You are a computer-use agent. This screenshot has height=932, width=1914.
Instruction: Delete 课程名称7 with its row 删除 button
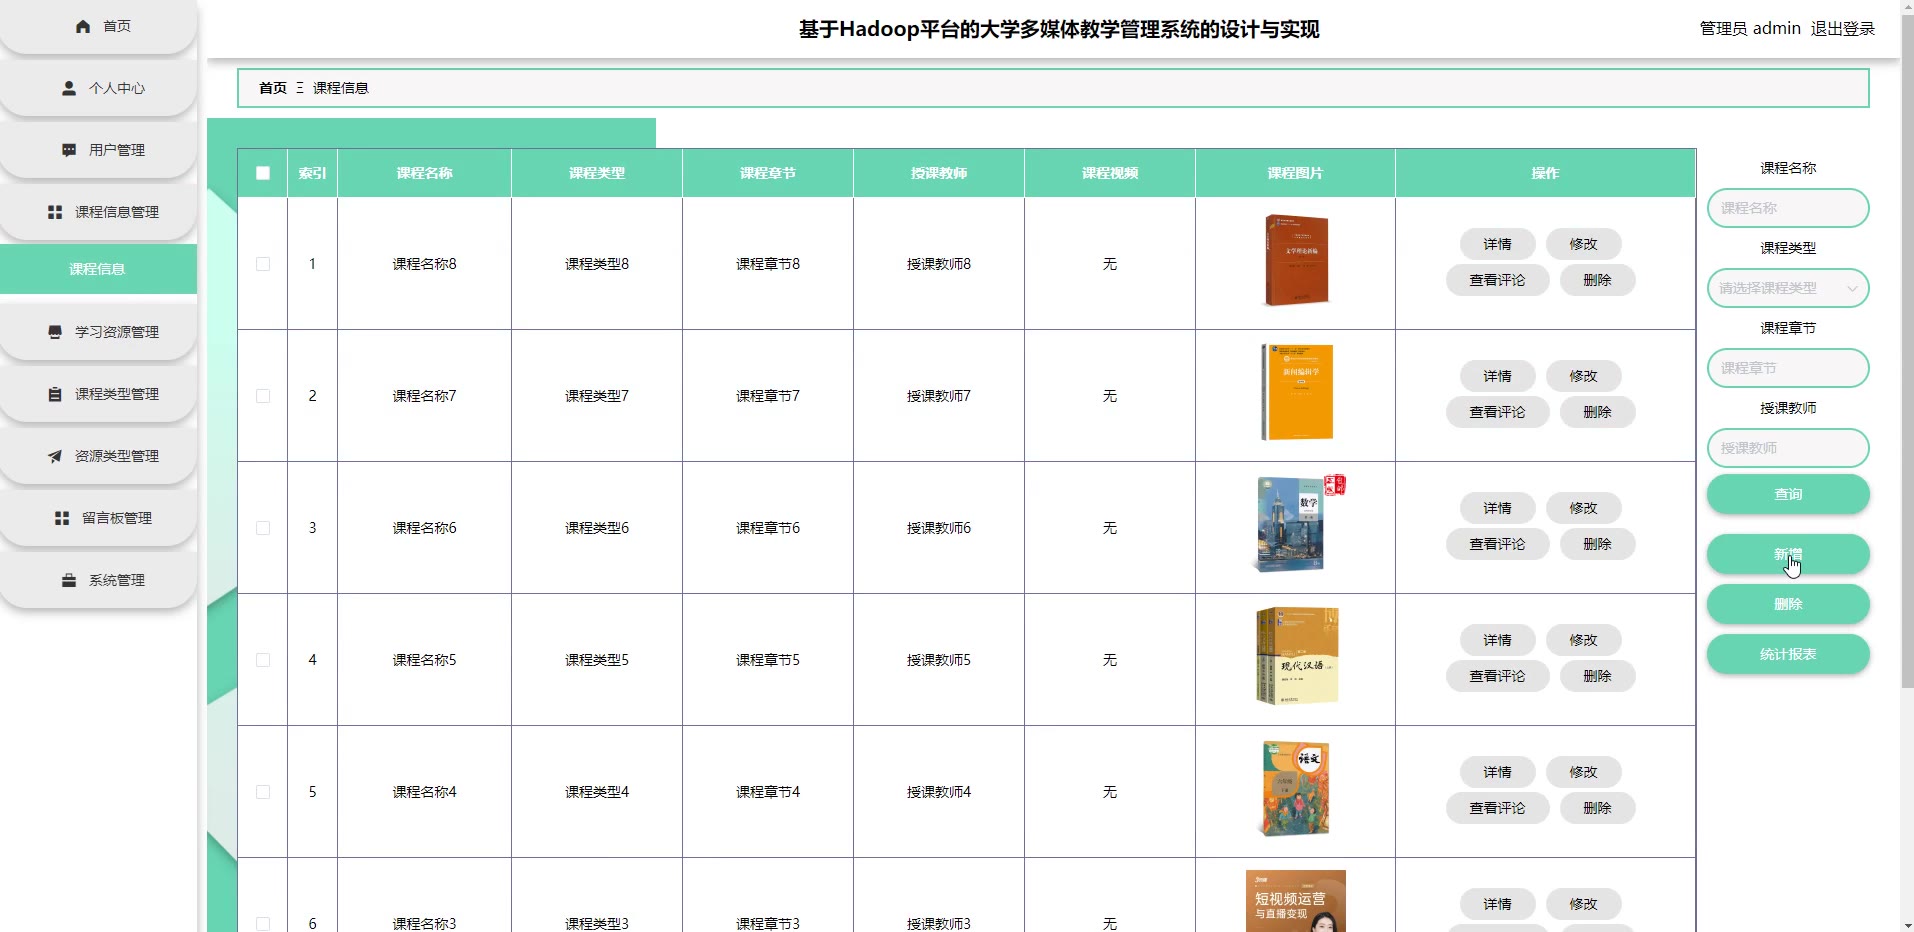1597,412
